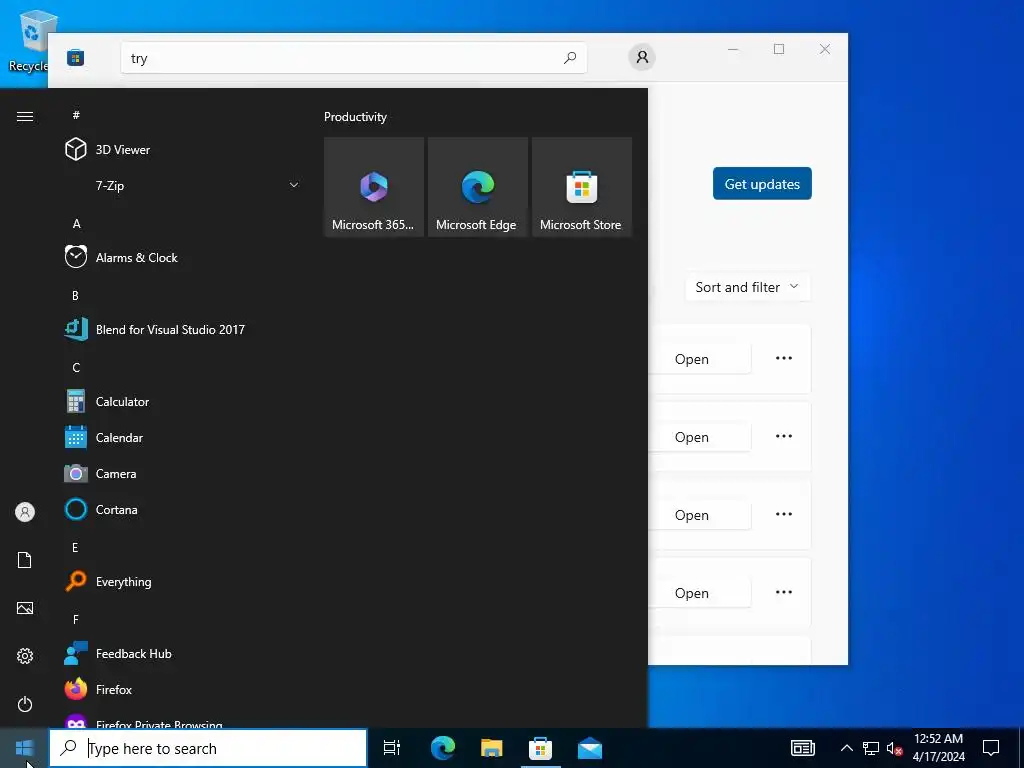This screenshot has height=768, width=1024.
Task: Open Pictures from Start sidebar
Action: click(25, 608)
